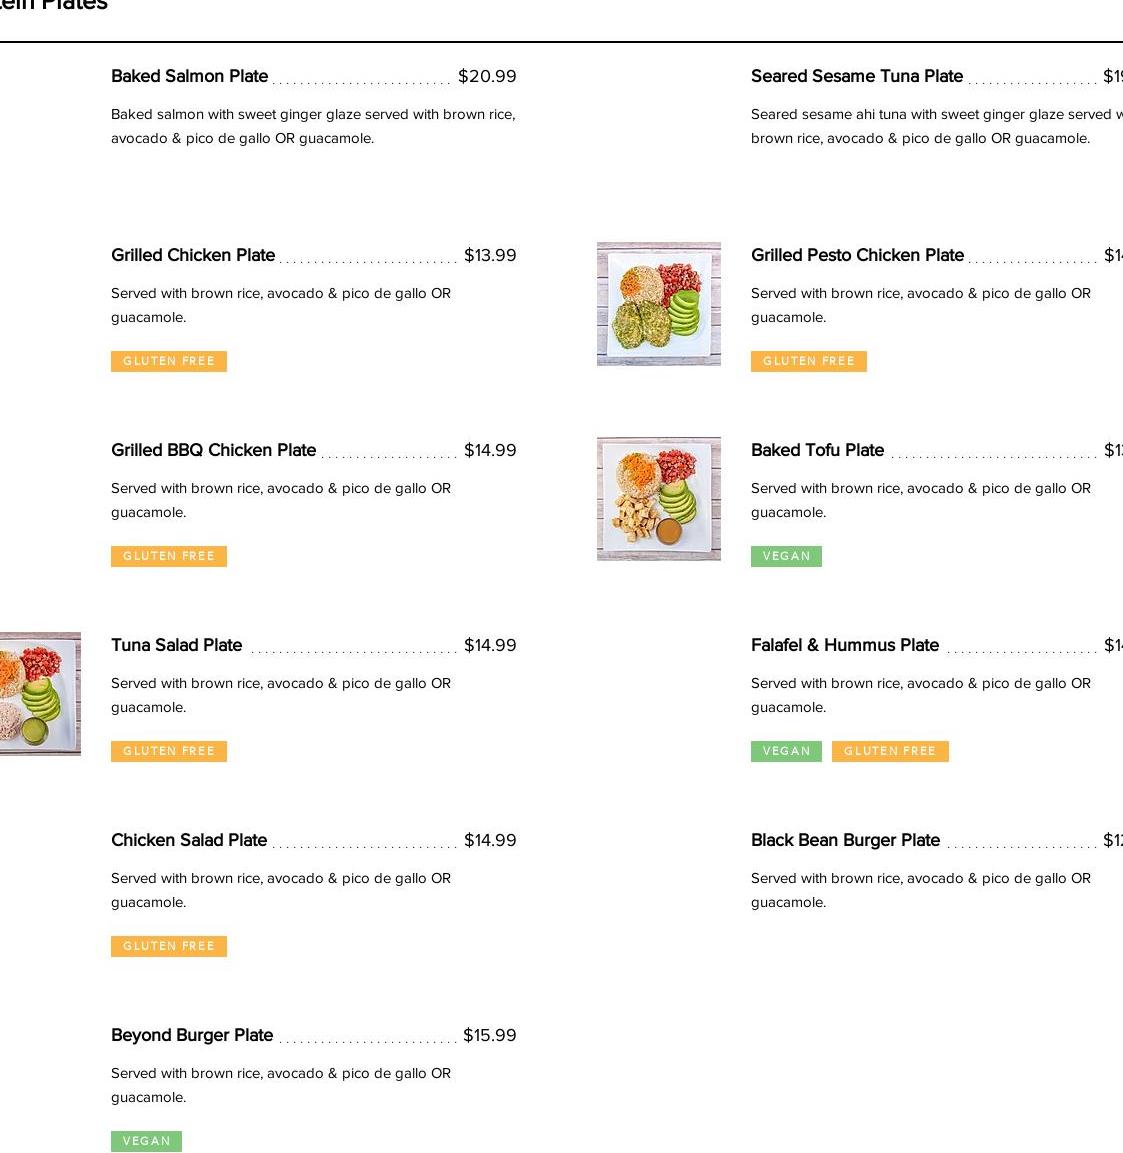The width and height of the screenshot is (1123, 1153).
Task: Select Grilled Pesto Chicken Plate title
Action: coord(857,255)
